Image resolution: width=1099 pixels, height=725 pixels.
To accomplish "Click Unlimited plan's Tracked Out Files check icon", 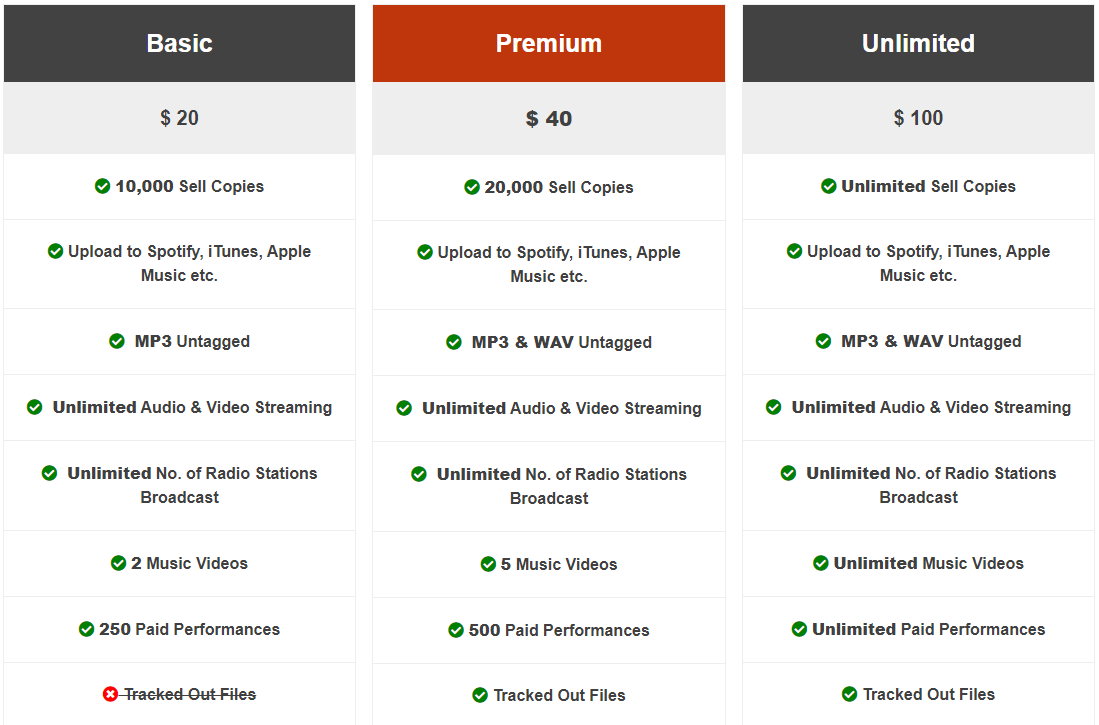I will (849, 694).
